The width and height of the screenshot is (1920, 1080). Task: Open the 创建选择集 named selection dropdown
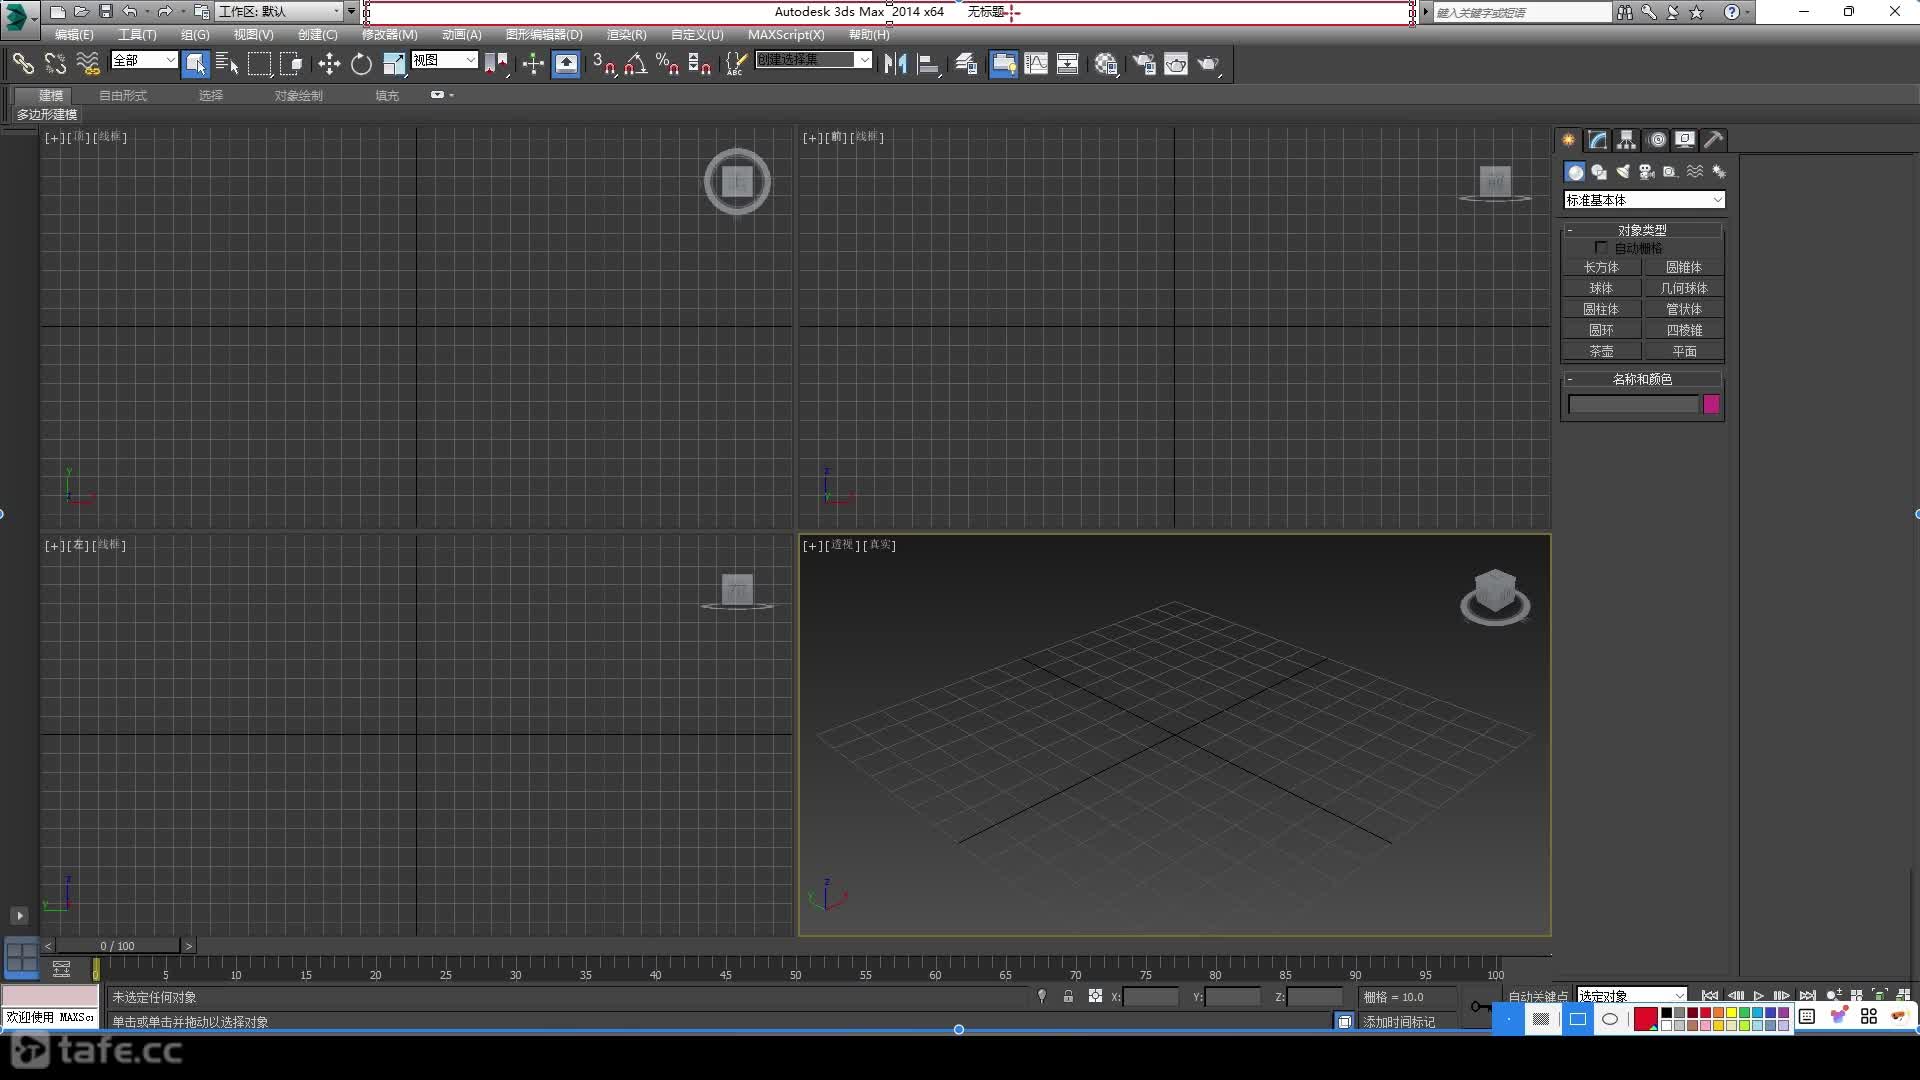point(813,60)
